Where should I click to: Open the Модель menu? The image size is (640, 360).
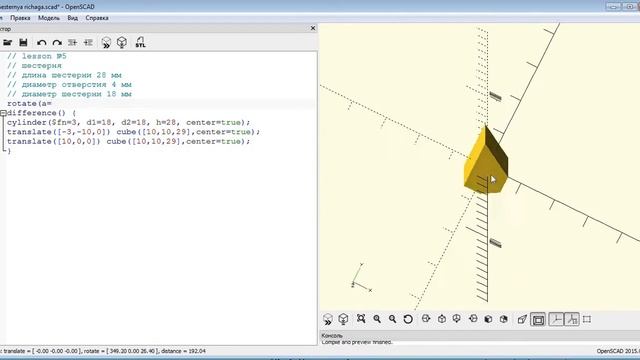click(49, 18)
